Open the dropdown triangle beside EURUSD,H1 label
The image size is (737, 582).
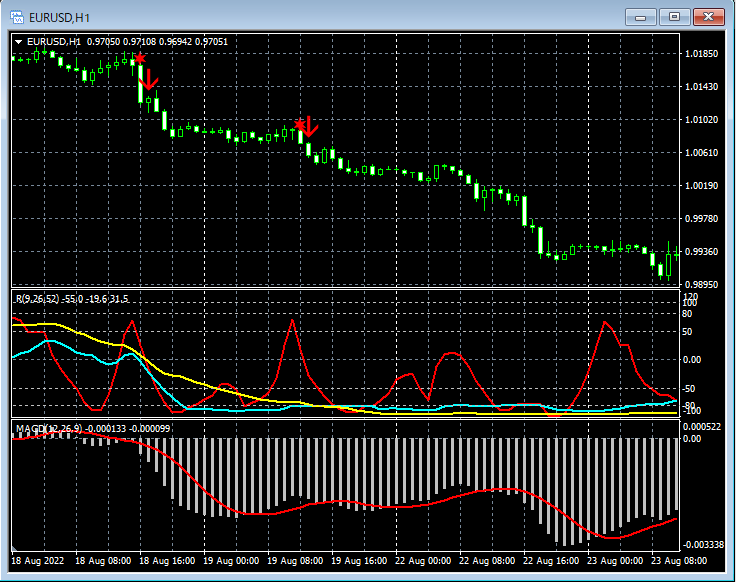[x=19, y=42]
